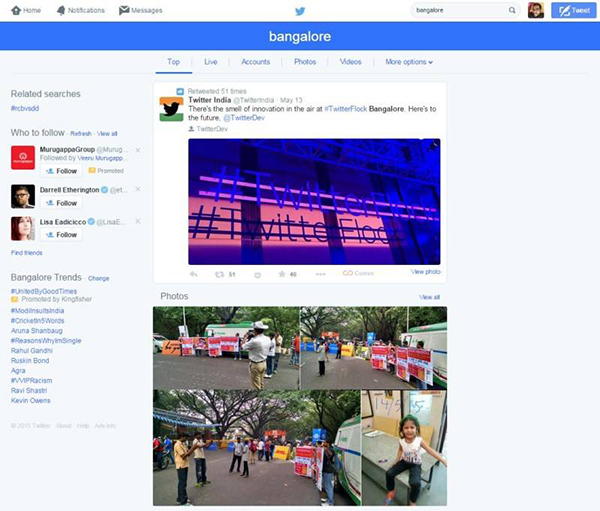
Task: Open the #rcbvsdd related search
Action: click(x=25, y=108)
